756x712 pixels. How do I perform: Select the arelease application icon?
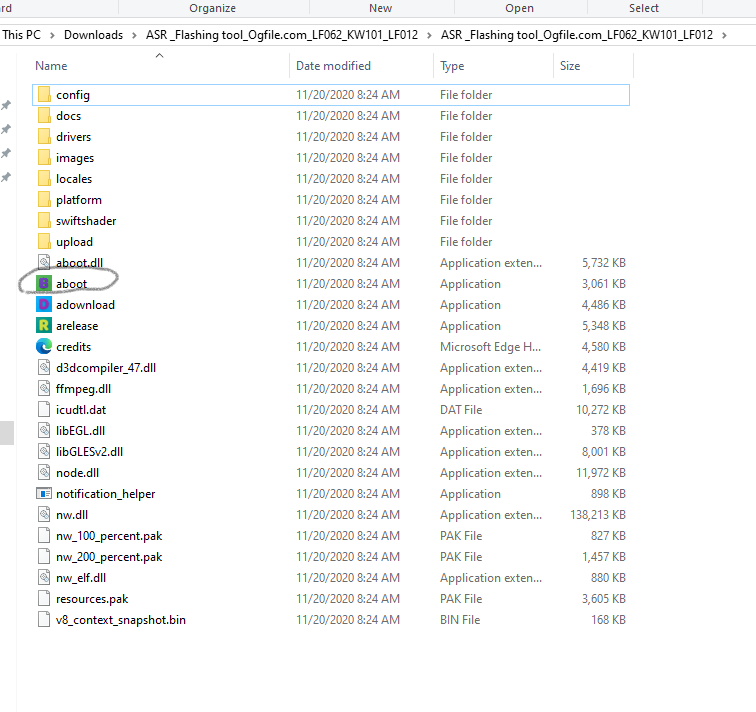coord(43,326)
